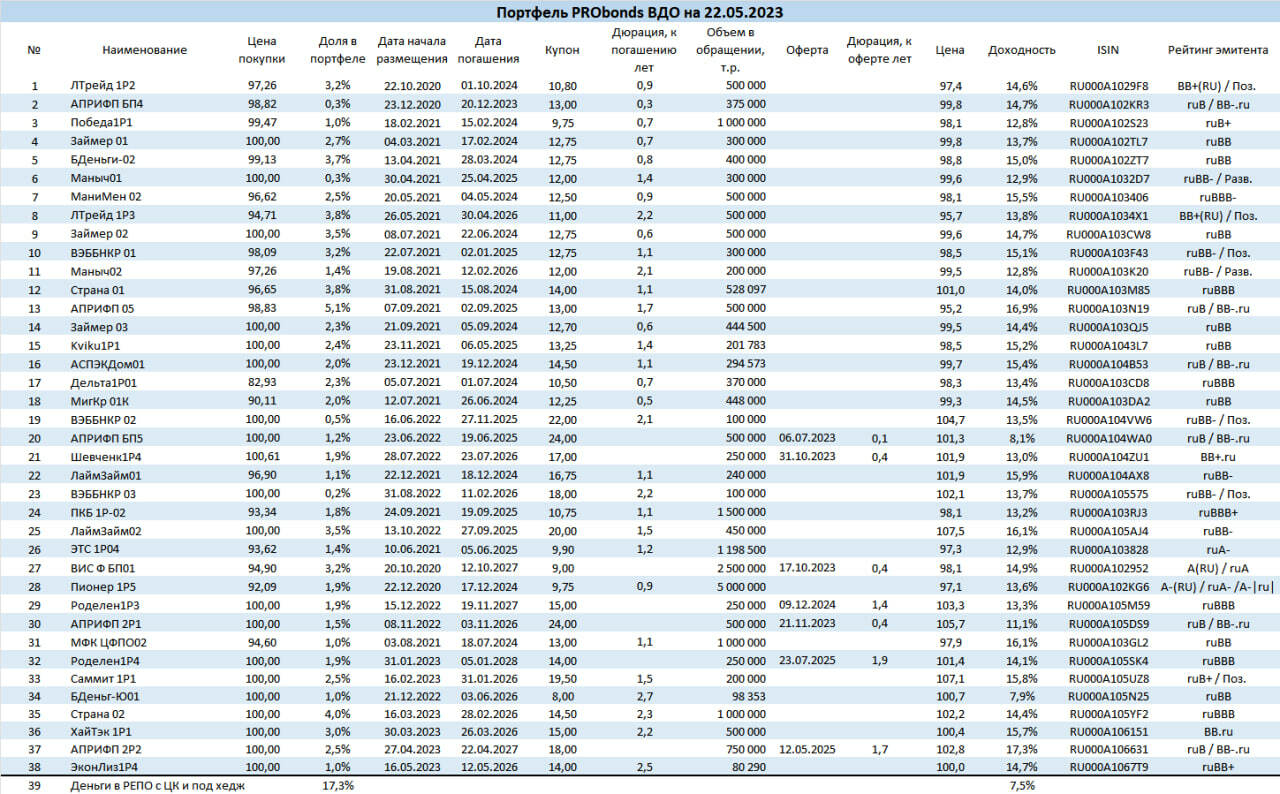The image size is (1280, 794).
Task: Select the volume value "528 097"
Action: [x=745, y=289]
